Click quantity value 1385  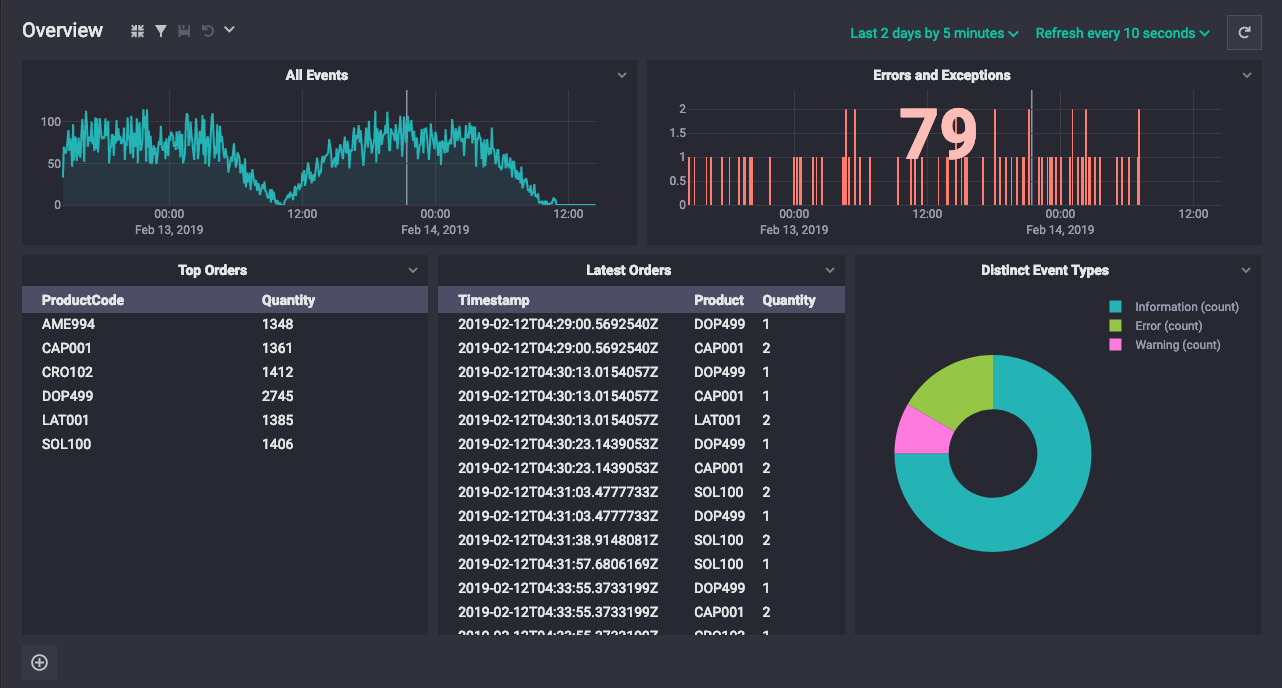[278, 420]
